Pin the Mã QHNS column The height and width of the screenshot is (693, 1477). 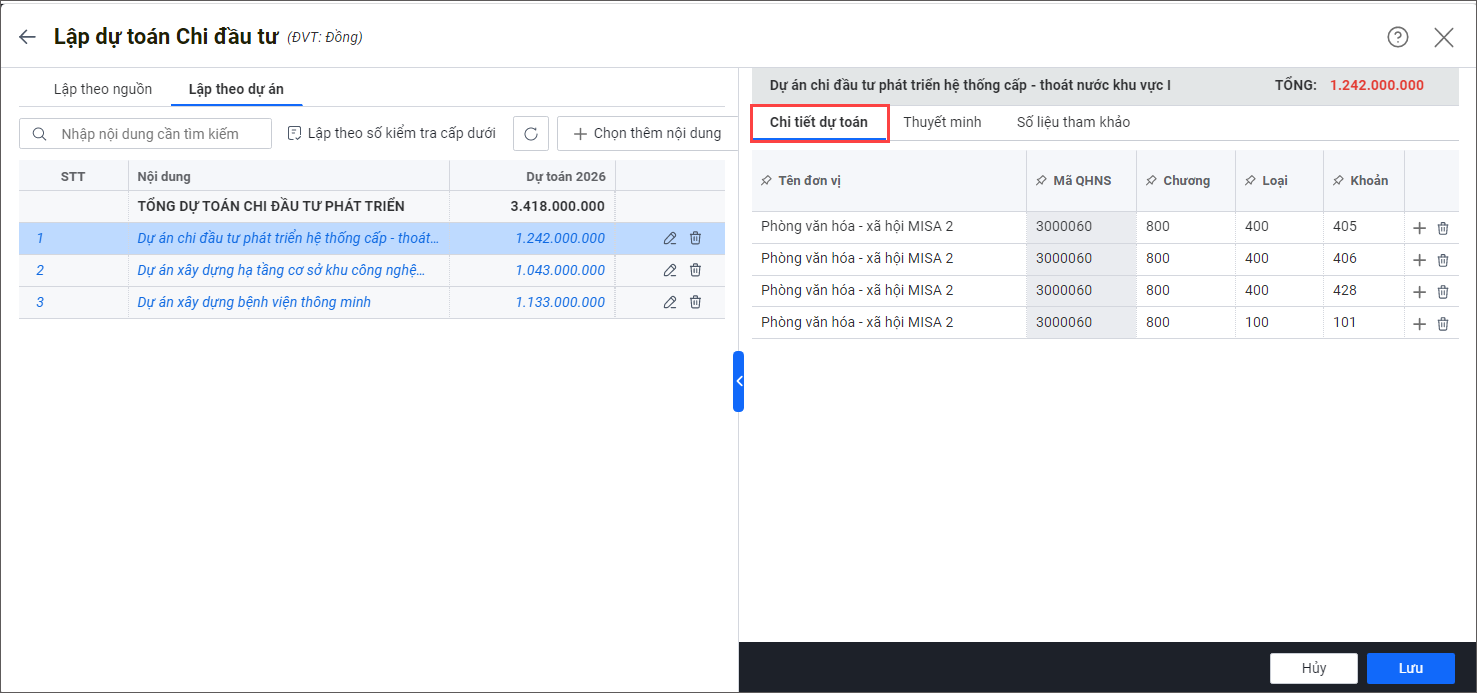[1042, 181]
